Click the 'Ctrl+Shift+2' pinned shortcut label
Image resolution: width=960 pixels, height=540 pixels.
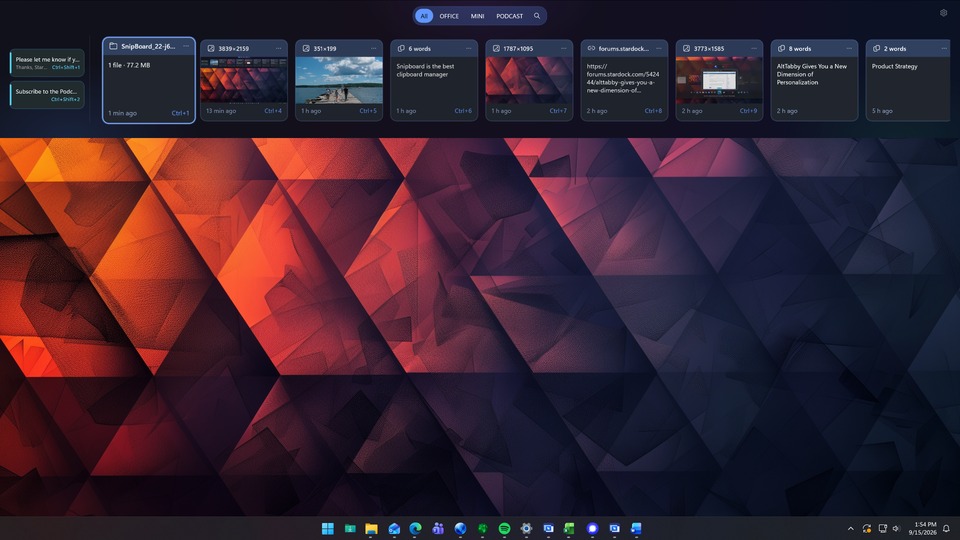tap(66, 99)
